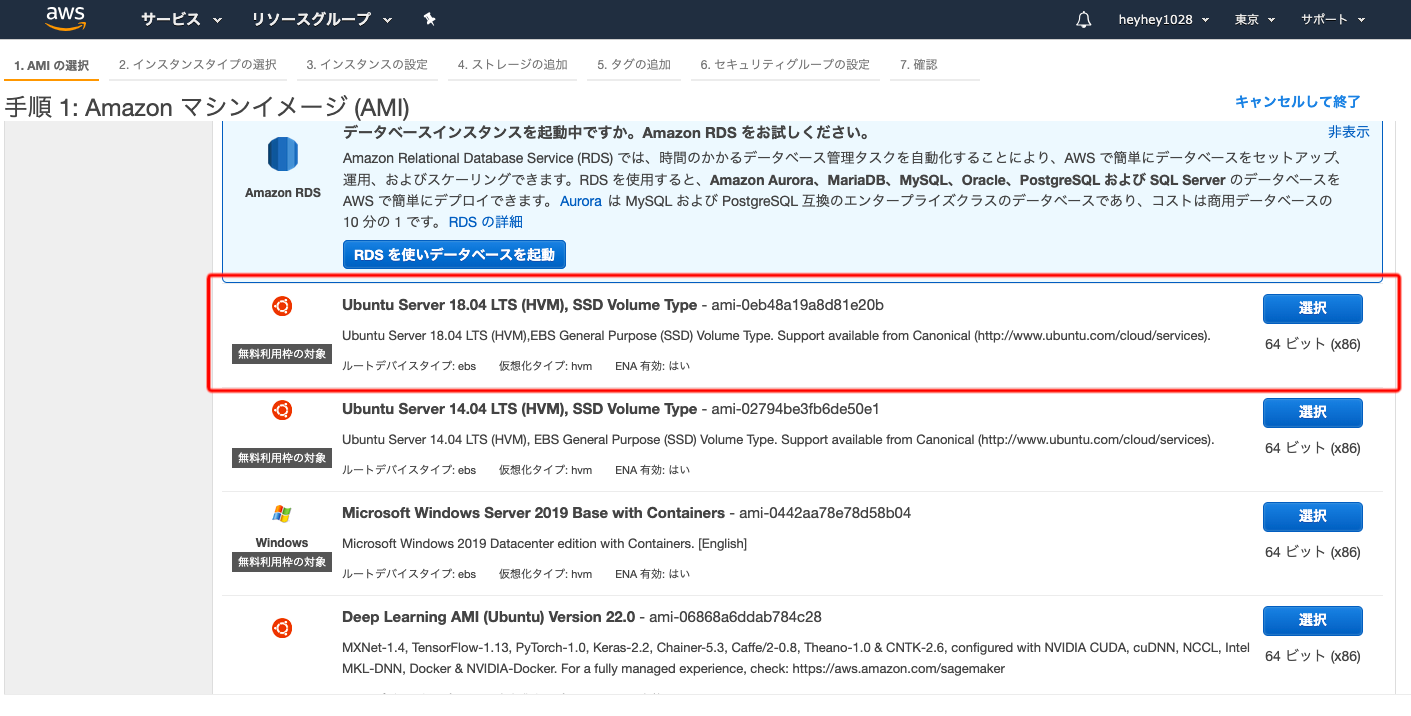Click Microsoft Windows Server 2019 Base title
Screen dimensions: 1411x716
(533, 513)
